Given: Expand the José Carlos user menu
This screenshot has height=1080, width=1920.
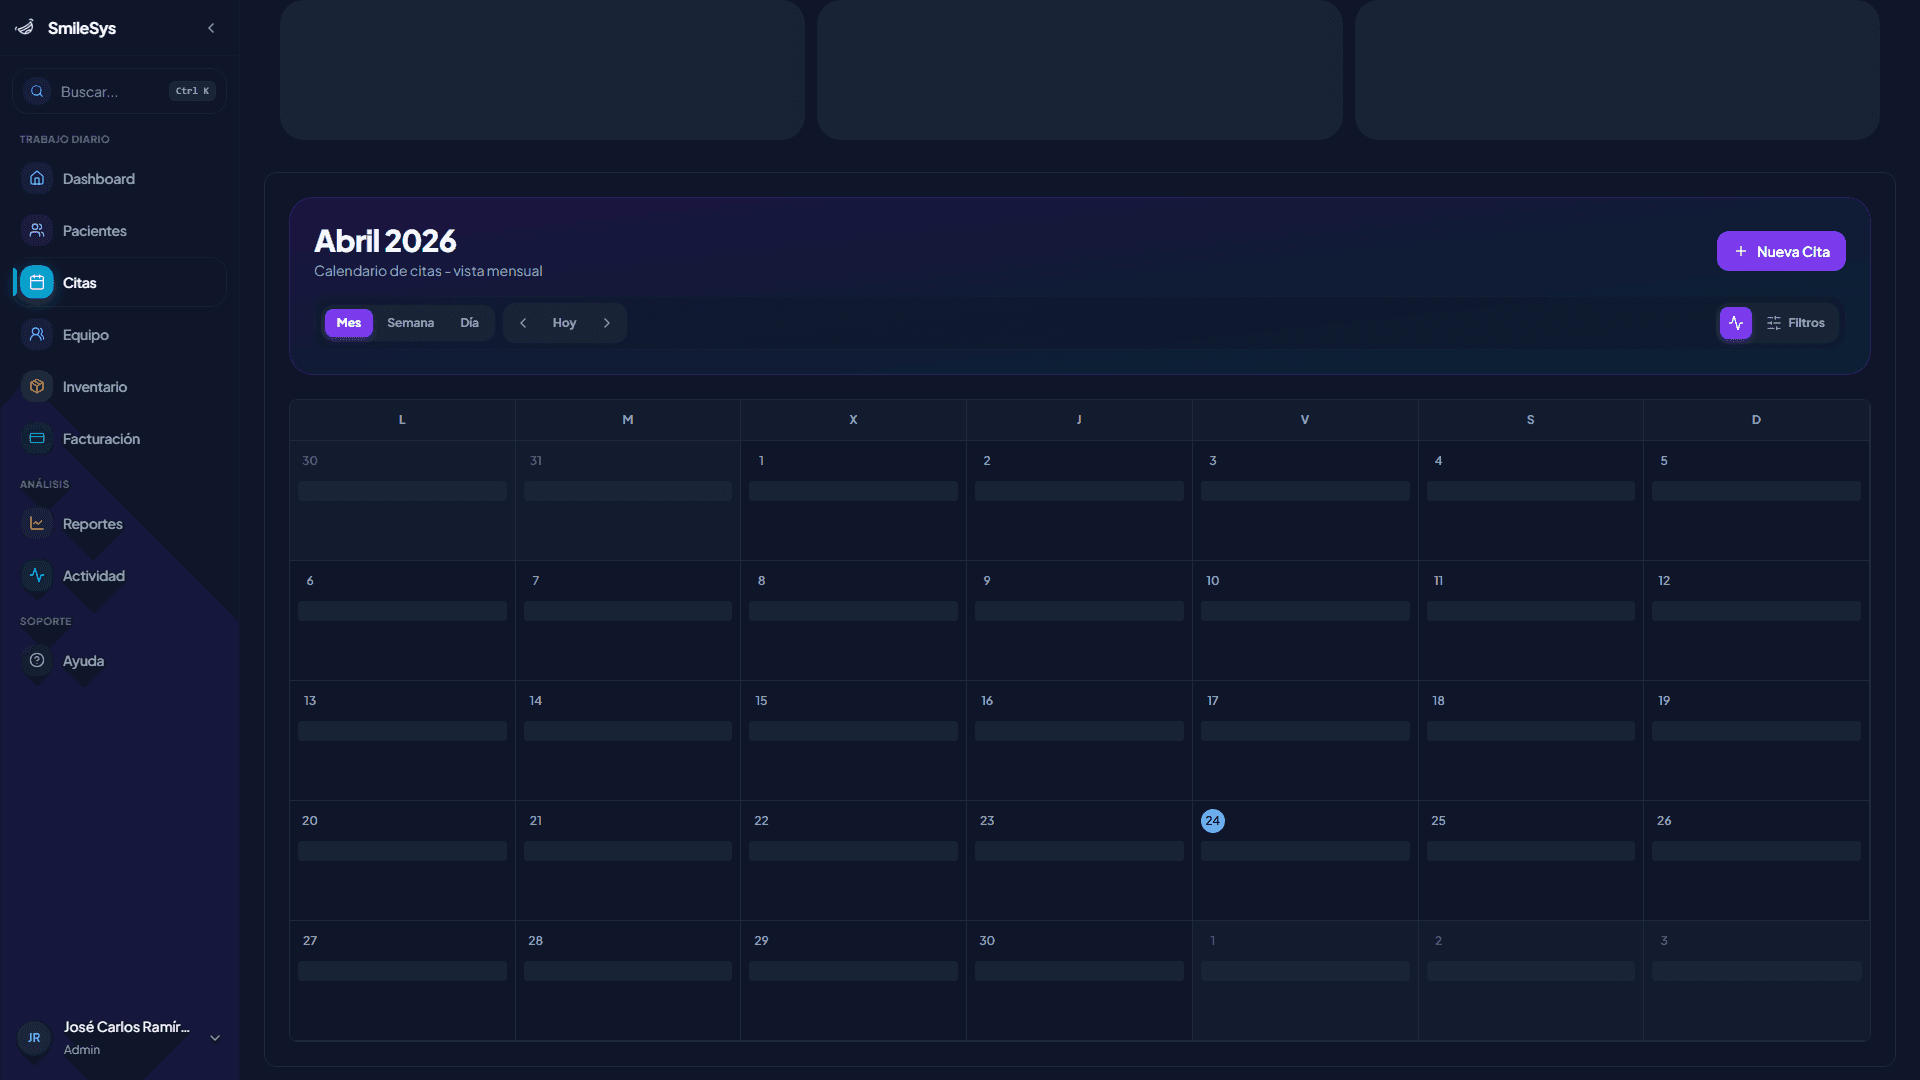Looking at the screenshot, I should (215, 1038).
